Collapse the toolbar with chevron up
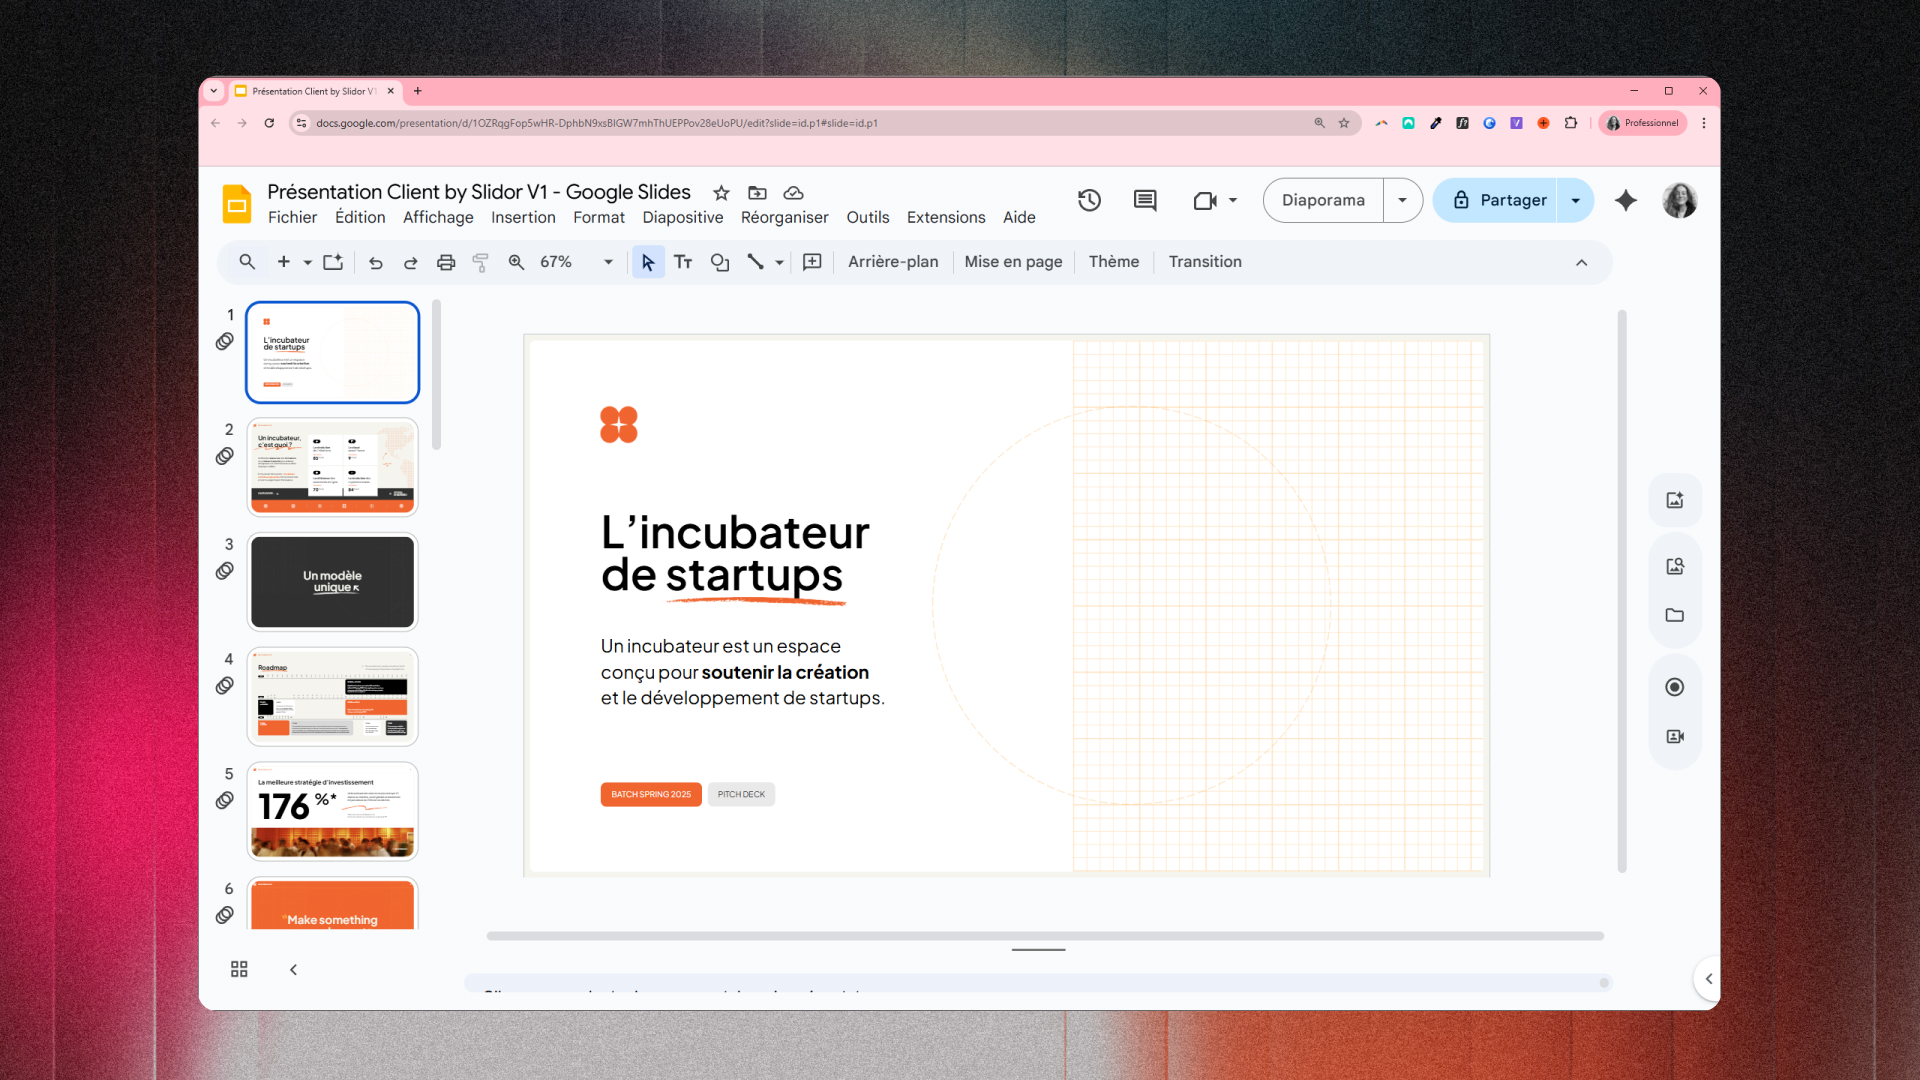This screenshot has height=1080, width=1920. click(1581, 262)
